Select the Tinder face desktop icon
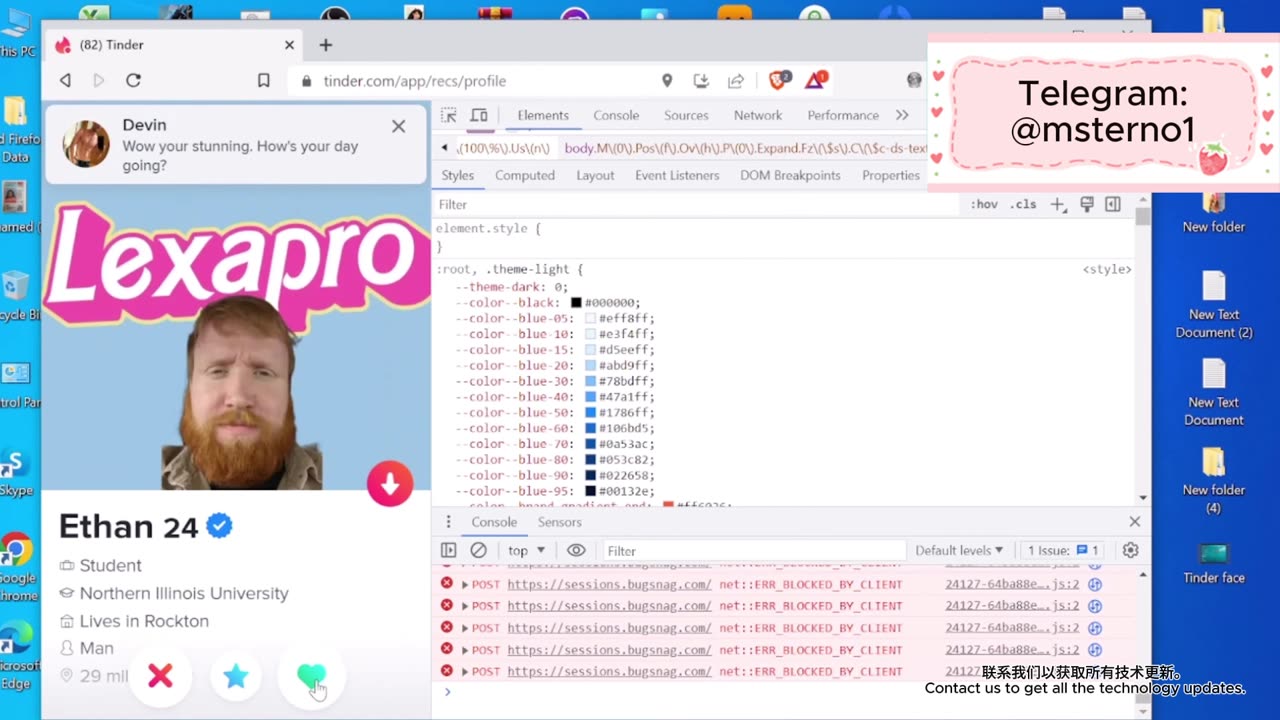The image size is (1280, 720). coord(1214,563)
